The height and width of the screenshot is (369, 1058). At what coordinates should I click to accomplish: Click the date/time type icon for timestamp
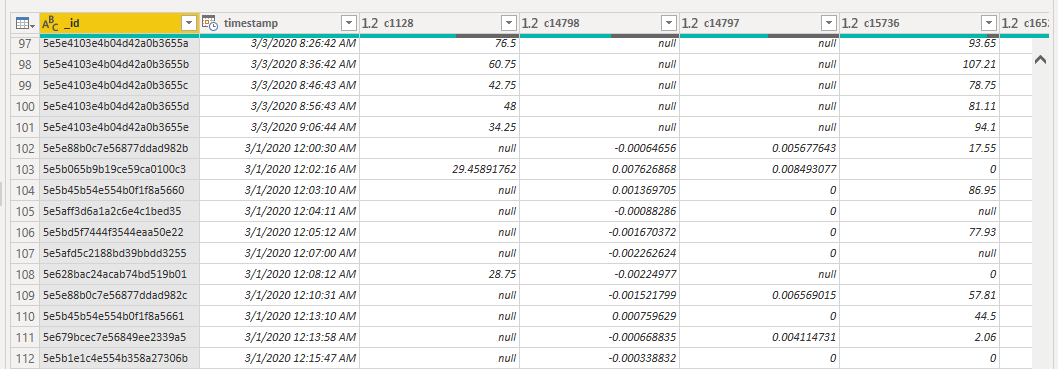point(210,24)
